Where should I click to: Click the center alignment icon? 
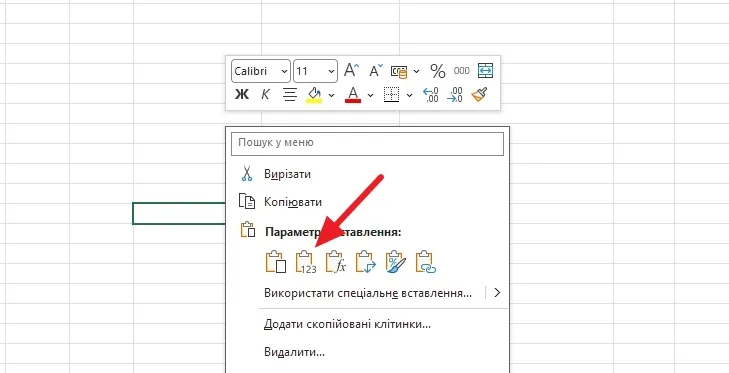point(290,95)
